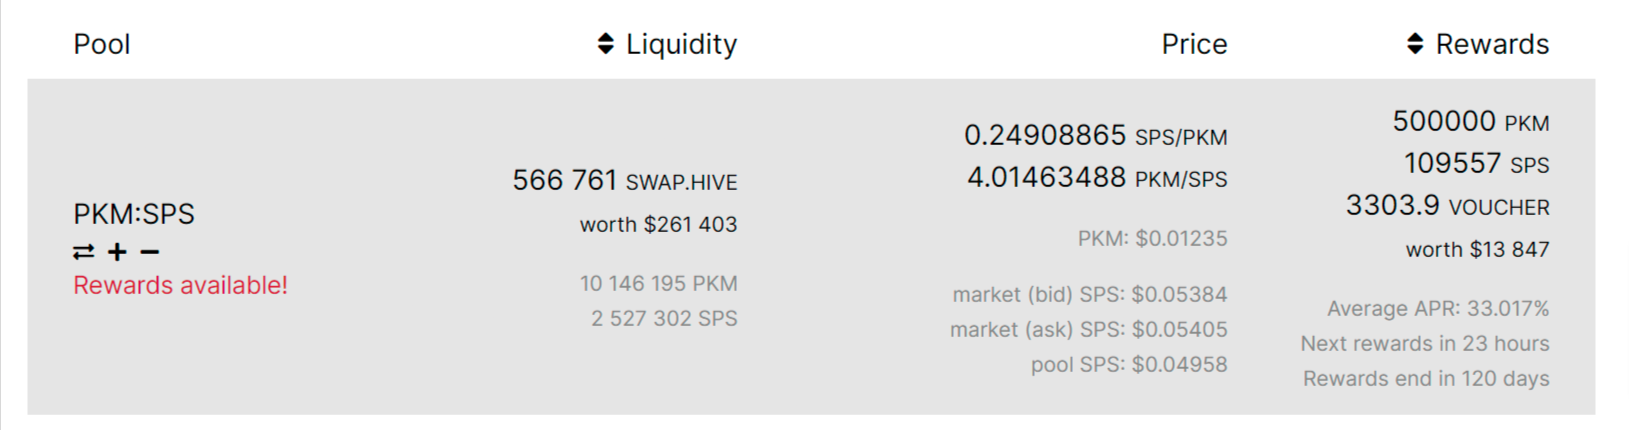Open the PKM:SPS pool name
The height and width of the screenshot is (430, 1629).
[134, 214]
